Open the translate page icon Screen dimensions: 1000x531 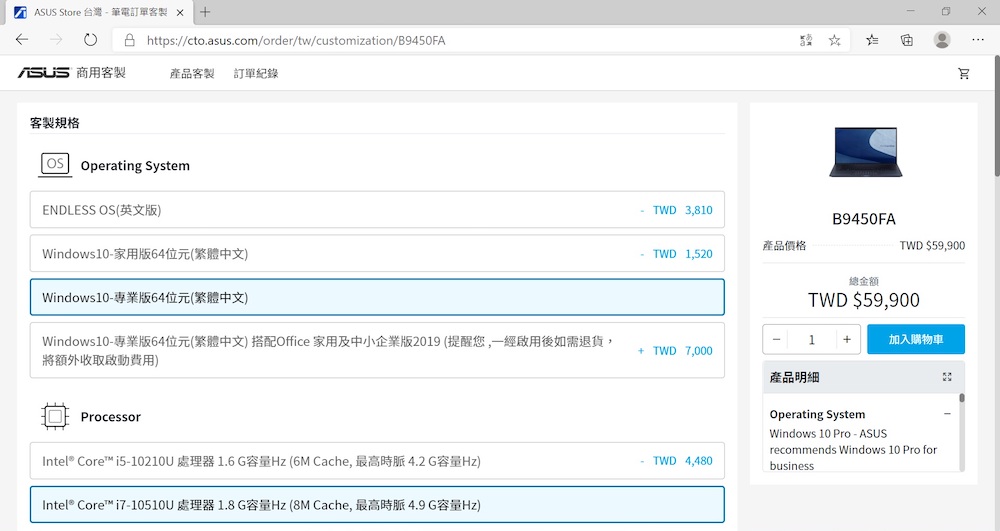click(806, 40)
